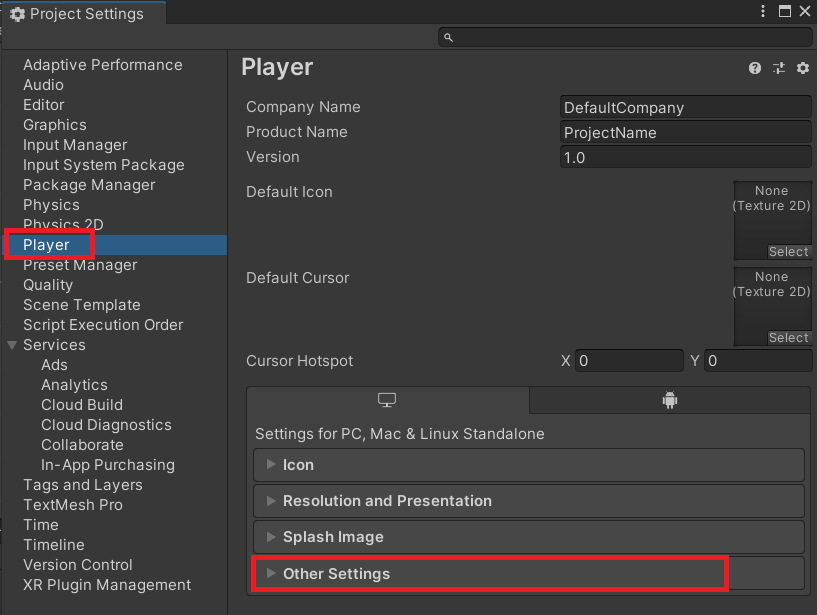Open Package Manager settings

pyautogui.click(x=89, y=185)
